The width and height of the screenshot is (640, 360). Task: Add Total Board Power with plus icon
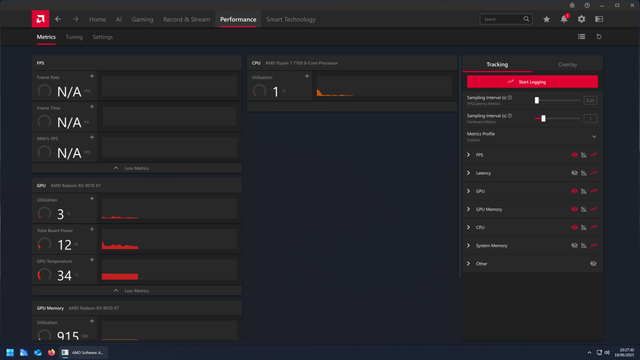coord(92,229)
